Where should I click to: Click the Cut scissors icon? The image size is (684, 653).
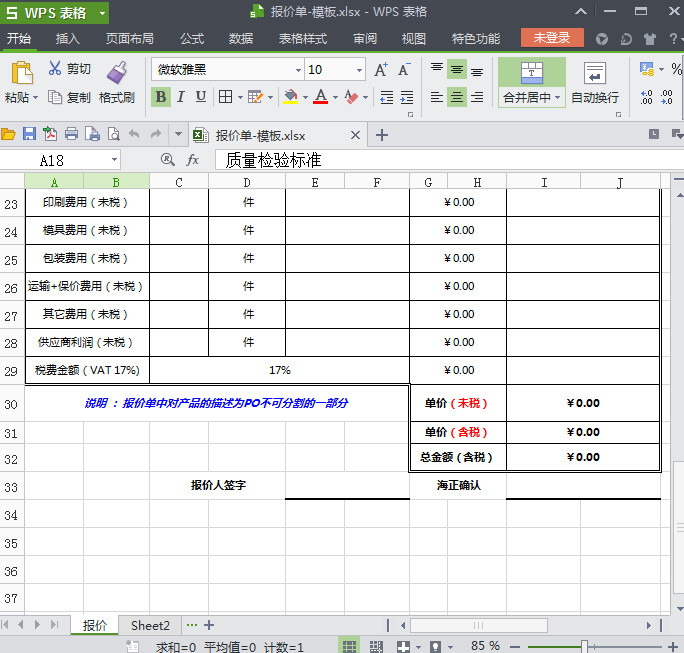pyautogui.click(x=55, y=68)
